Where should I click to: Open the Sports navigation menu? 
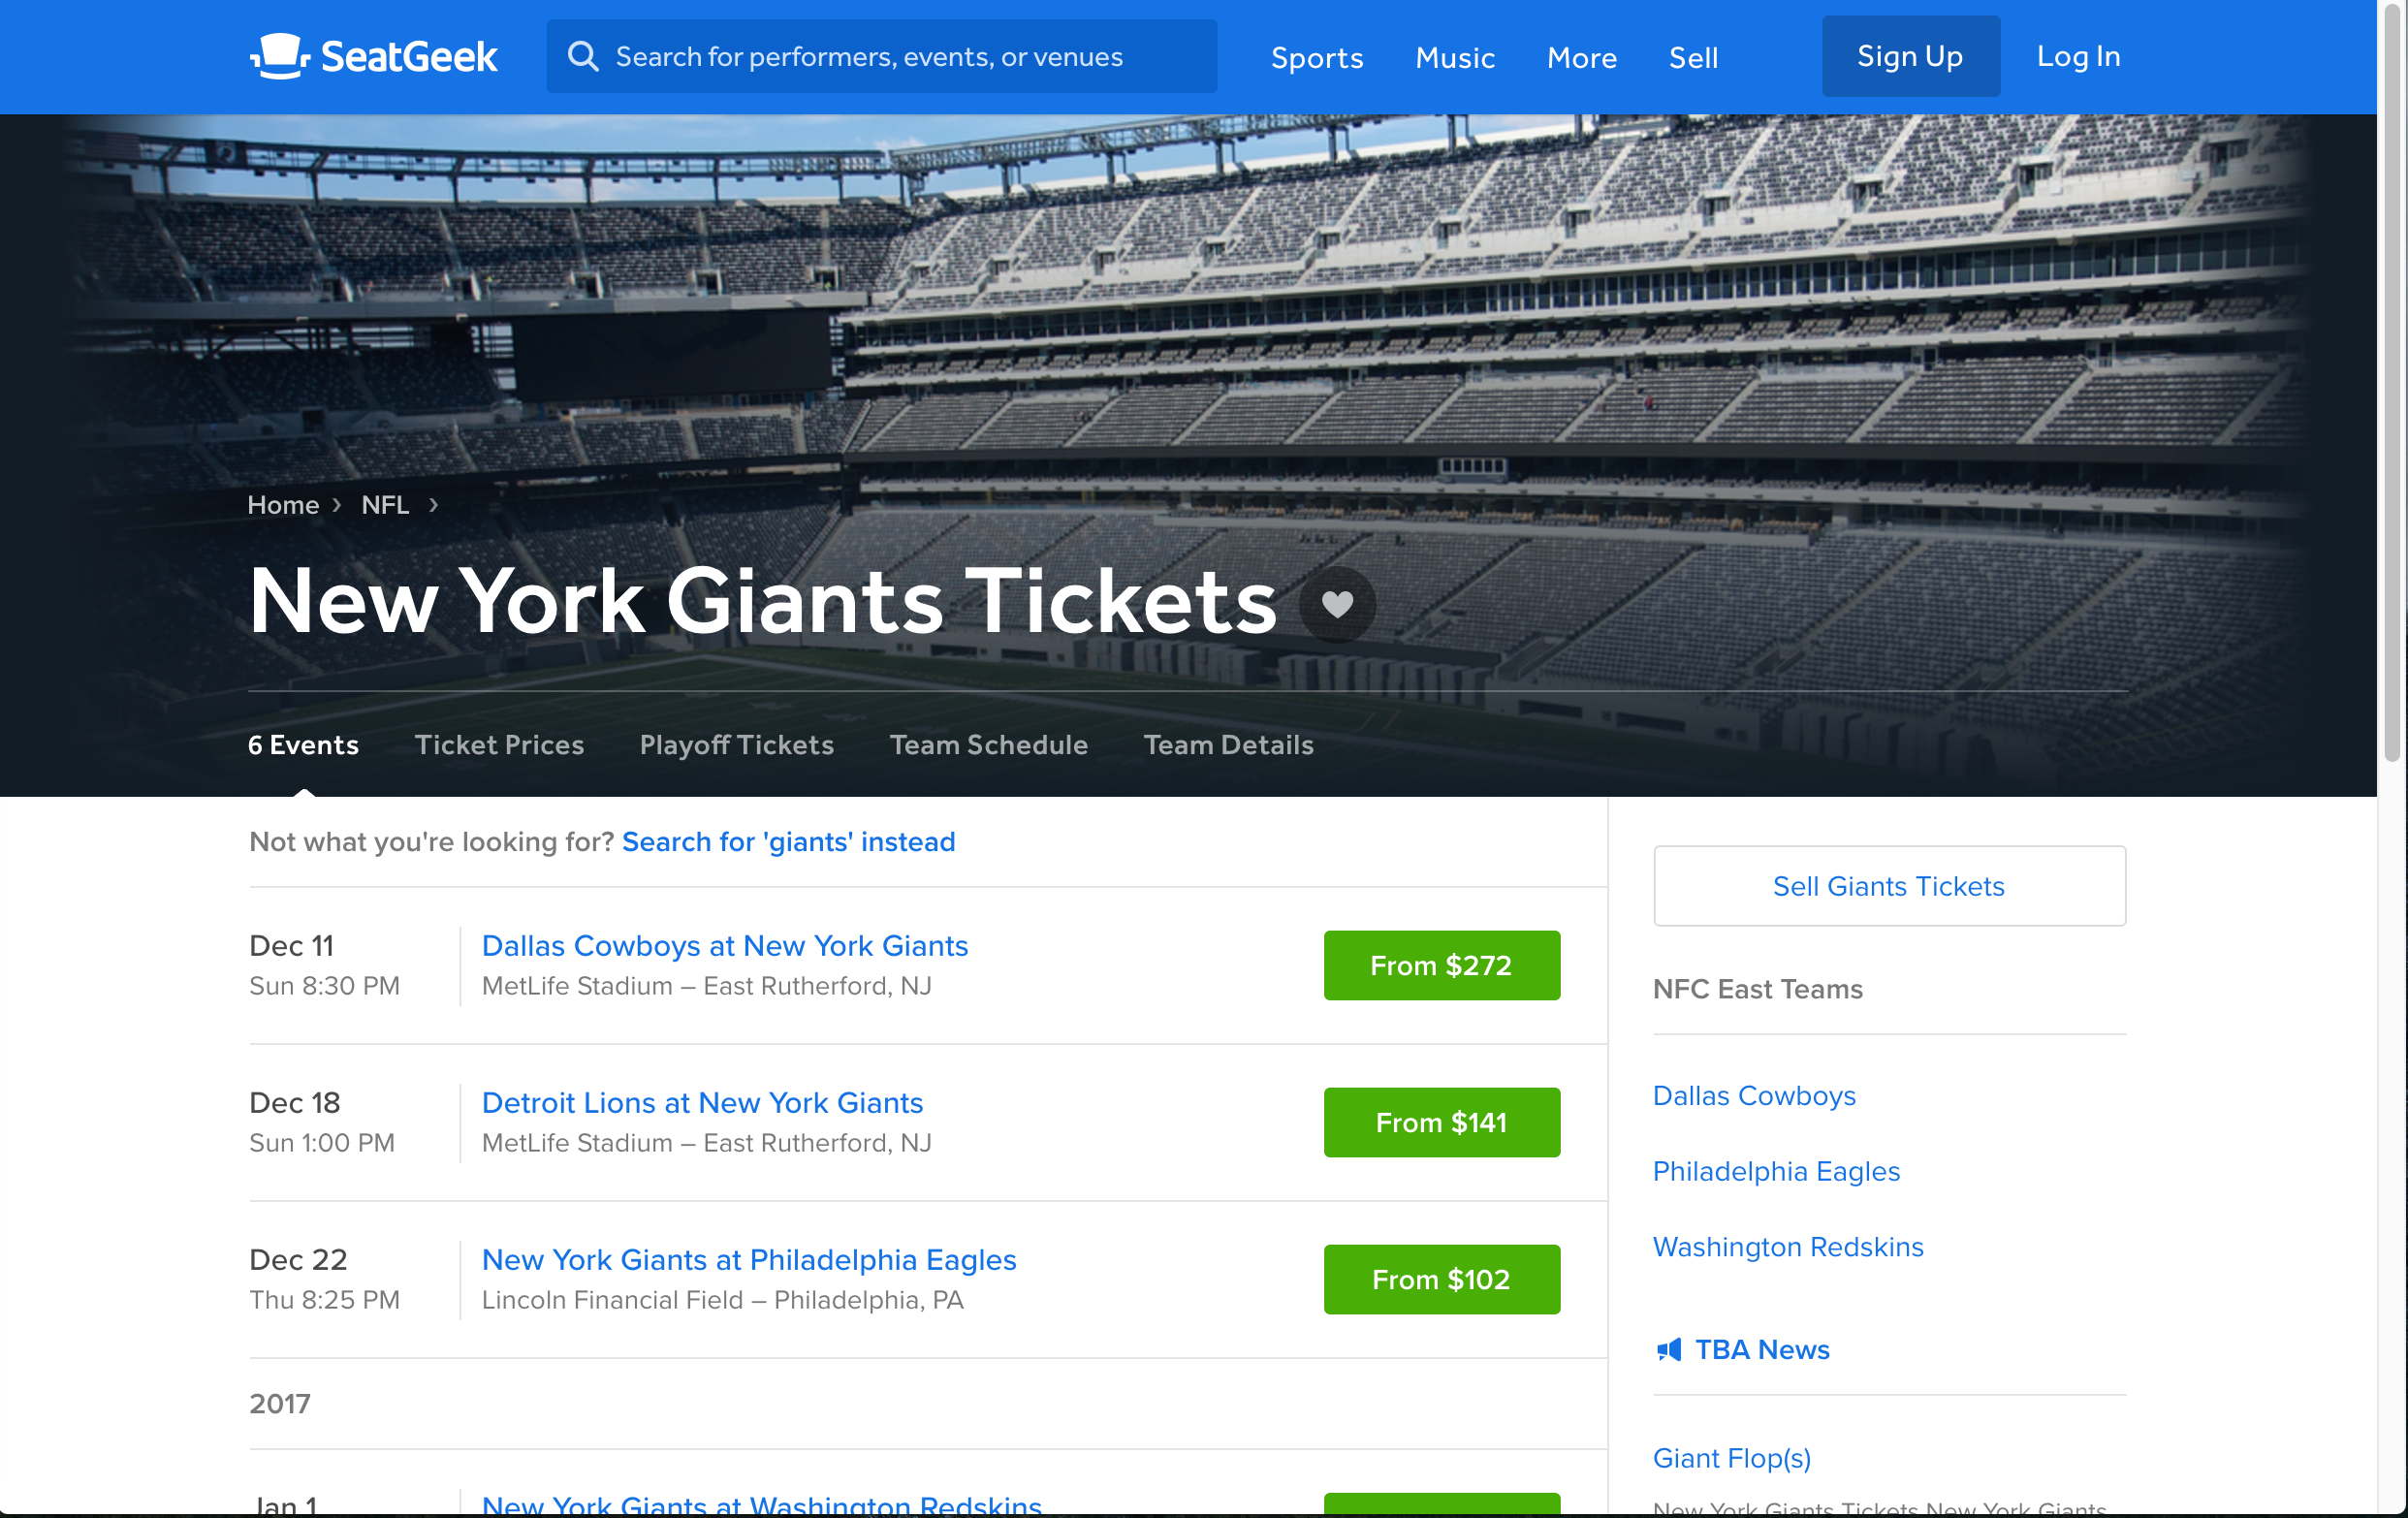click(x=1316, y=58)
